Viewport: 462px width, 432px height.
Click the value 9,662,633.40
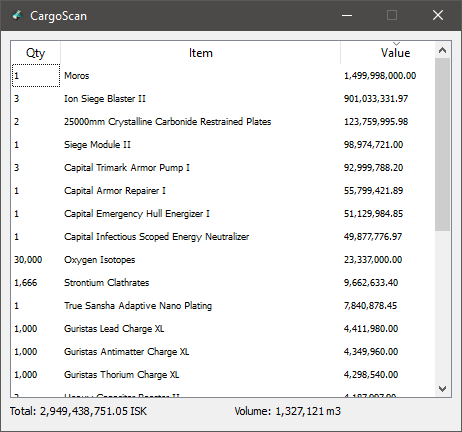(371, 283)
